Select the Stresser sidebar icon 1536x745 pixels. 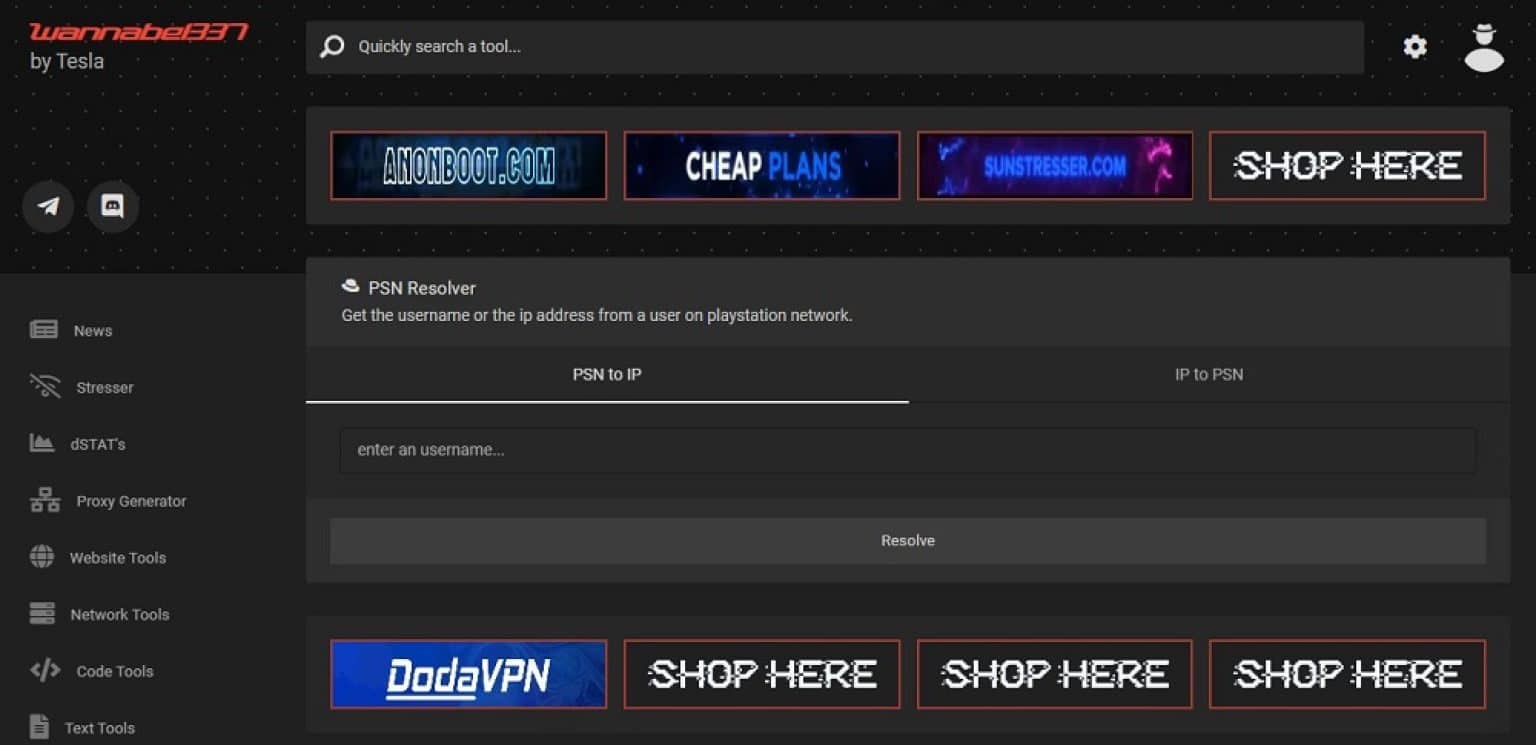tap(43, 386)
